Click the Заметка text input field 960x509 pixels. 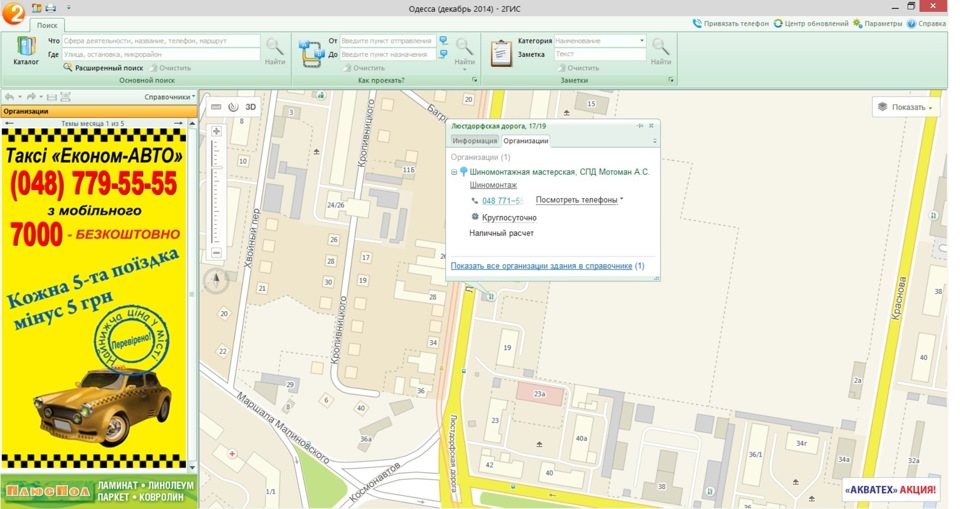click(x=600, y=54)
